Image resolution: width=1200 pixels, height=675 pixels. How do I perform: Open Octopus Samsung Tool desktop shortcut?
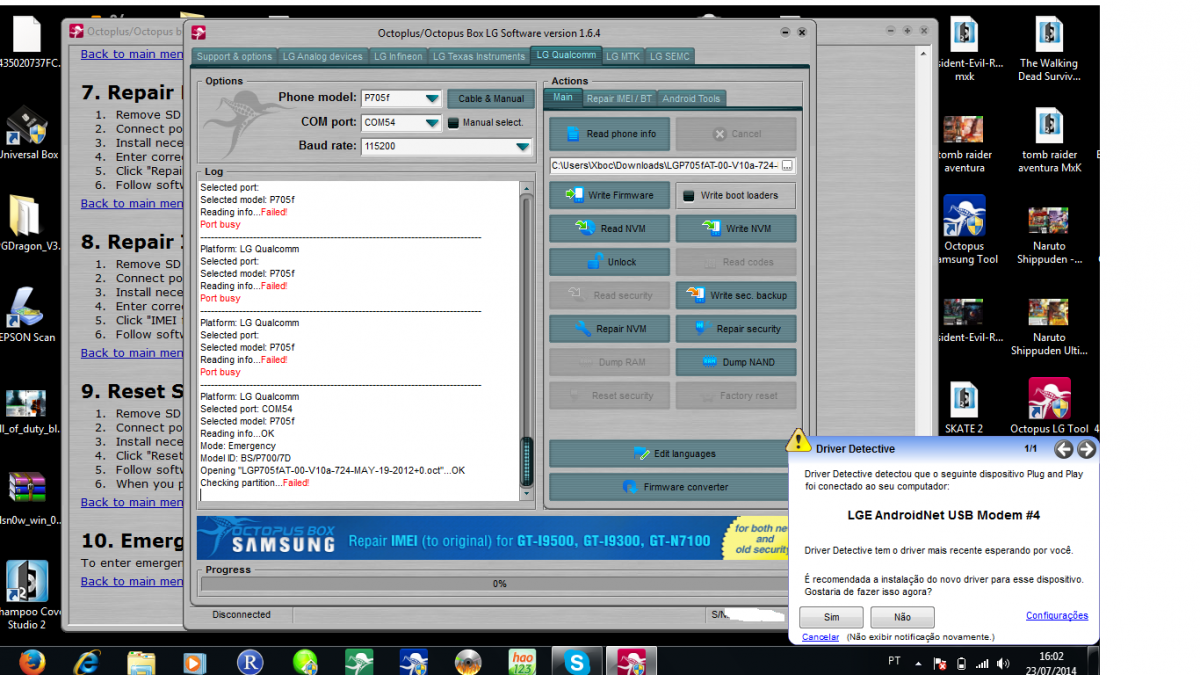coord(964,230)
